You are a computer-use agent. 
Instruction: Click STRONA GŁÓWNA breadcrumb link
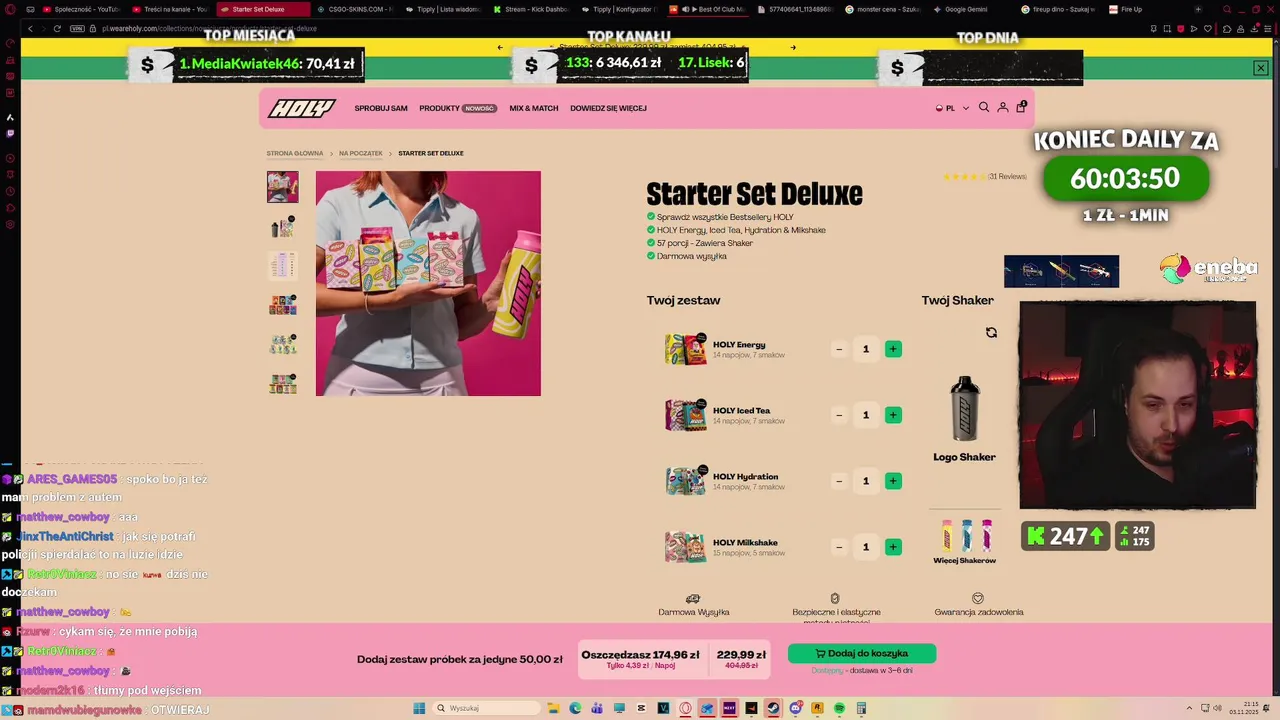[x=295, y=153]
